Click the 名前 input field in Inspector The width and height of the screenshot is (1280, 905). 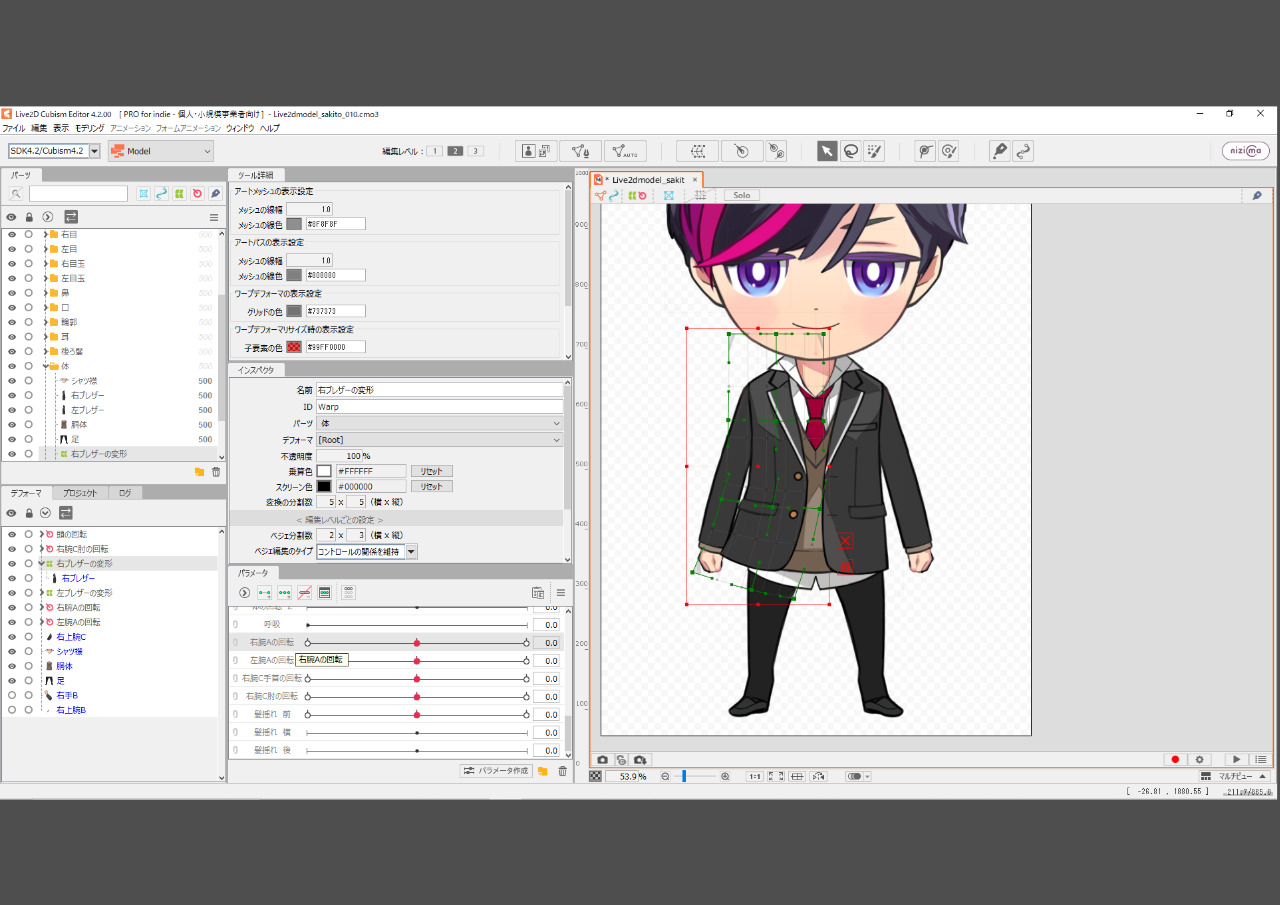(439, 390)
